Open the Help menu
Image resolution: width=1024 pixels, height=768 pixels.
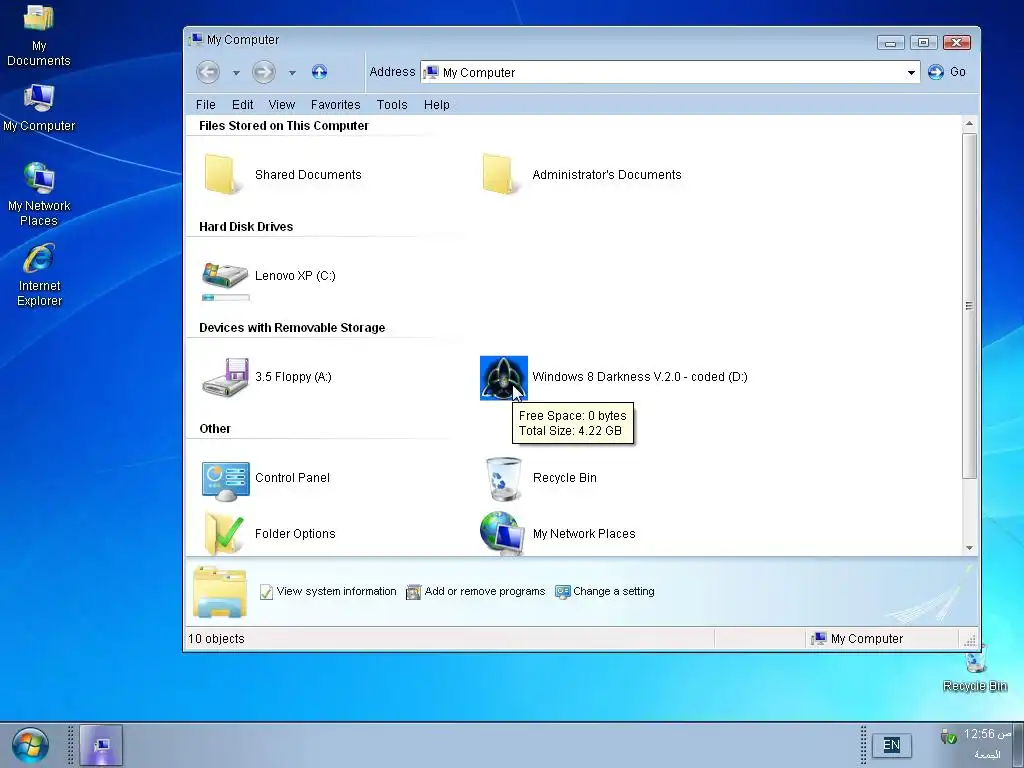(x=436, y=104)
